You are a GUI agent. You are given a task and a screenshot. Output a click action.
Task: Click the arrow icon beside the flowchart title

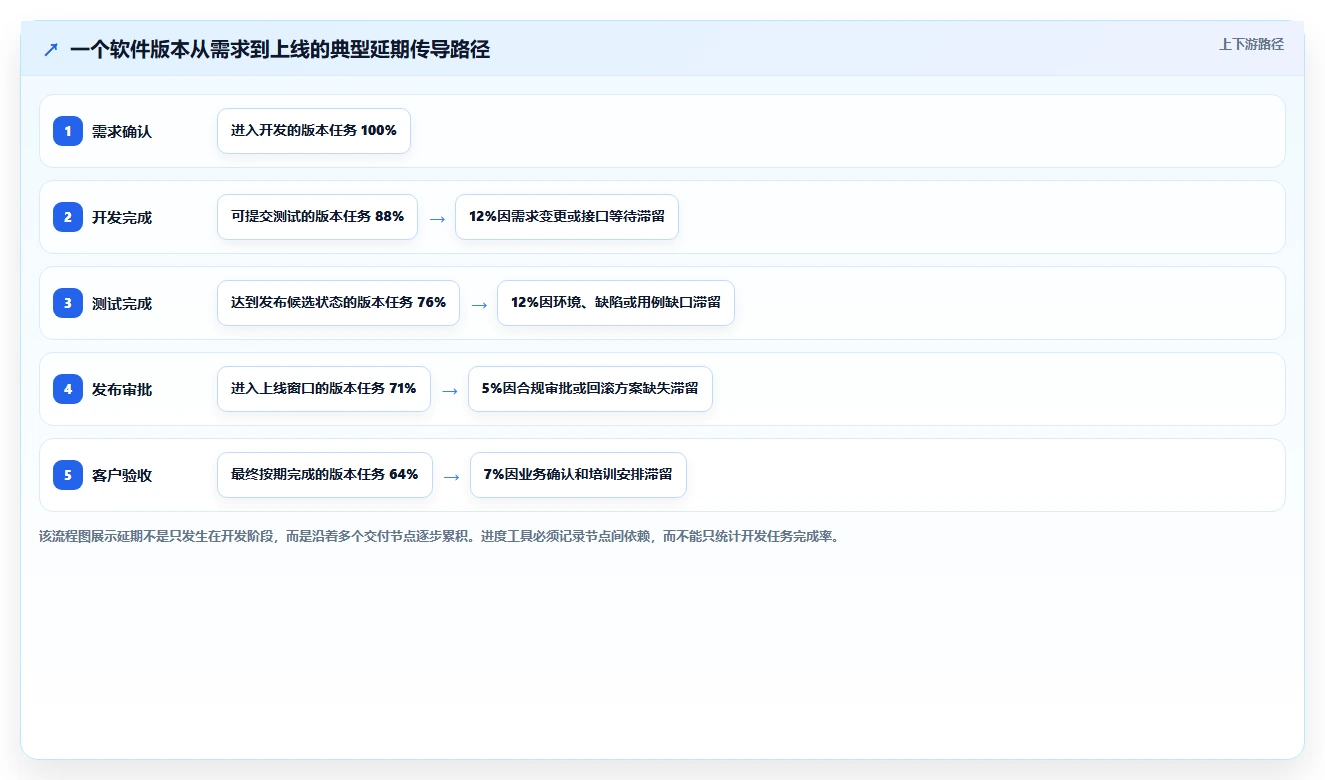pyautogui.click(x=50, y=49)
